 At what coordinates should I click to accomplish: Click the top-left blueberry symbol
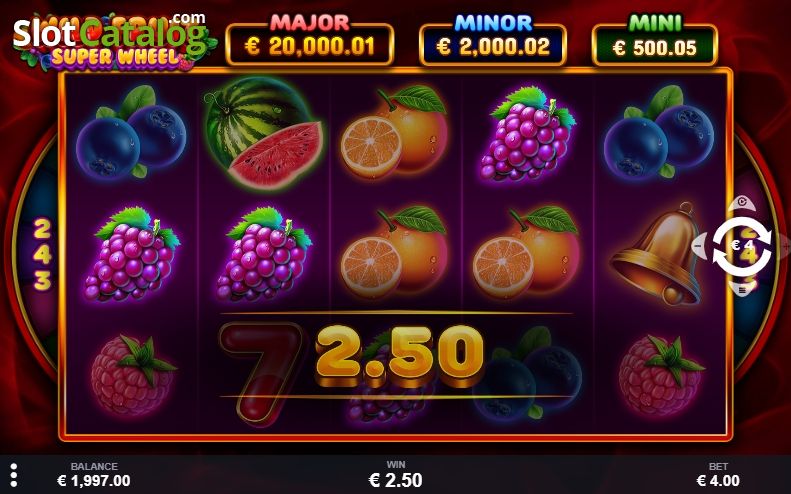pyautogui.click(x=131, y=133)
